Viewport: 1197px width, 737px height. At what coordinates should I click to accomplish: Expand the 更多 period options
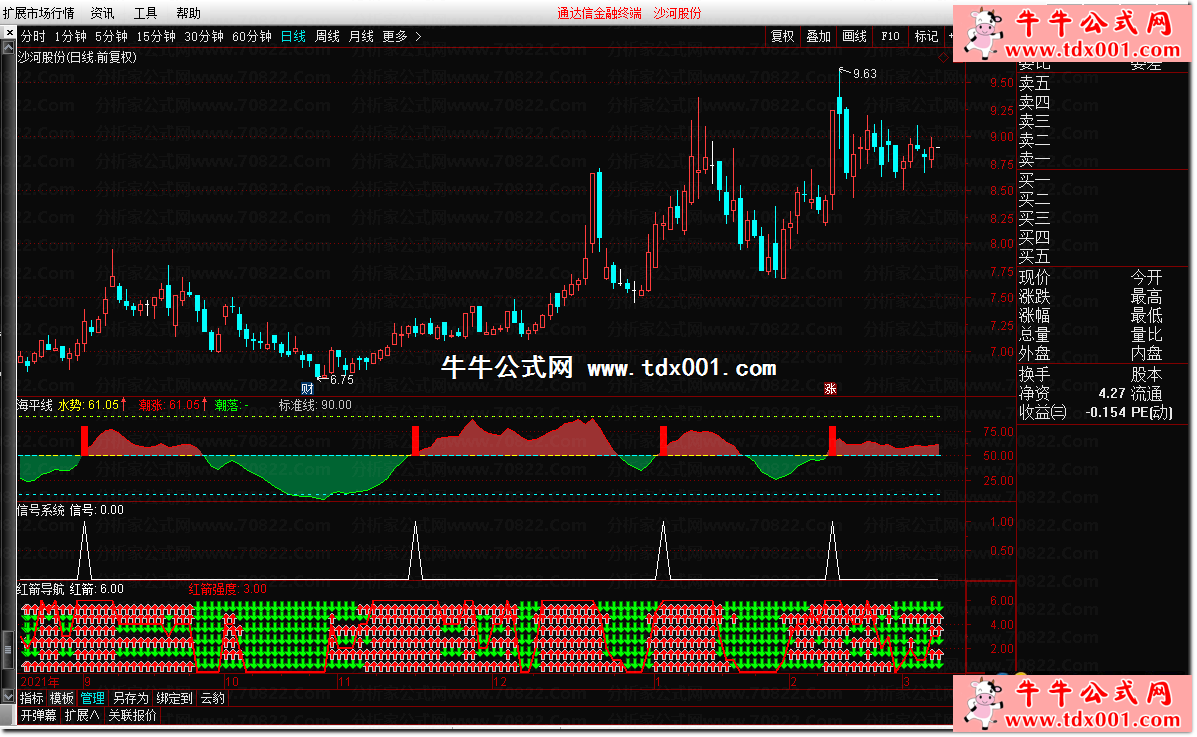pyautogui.click(x=401, y=36)
